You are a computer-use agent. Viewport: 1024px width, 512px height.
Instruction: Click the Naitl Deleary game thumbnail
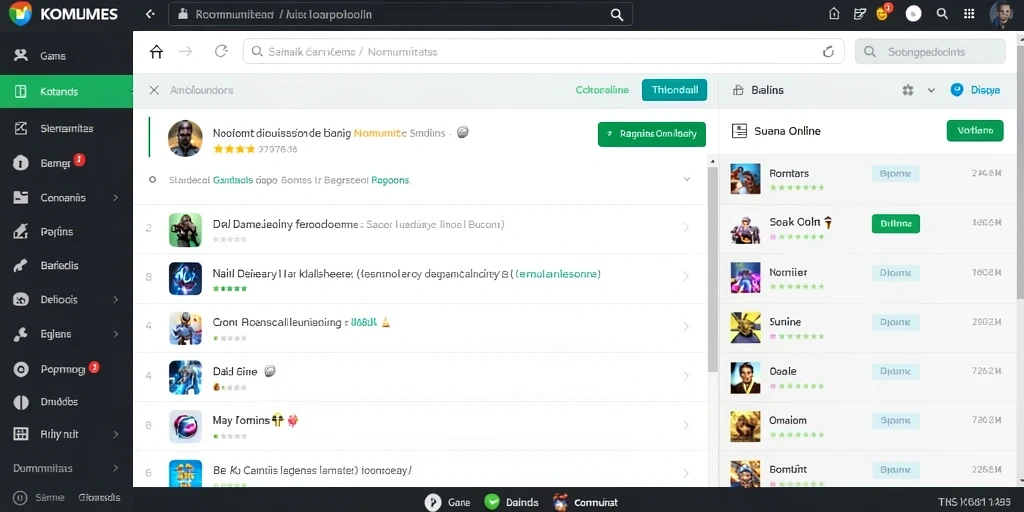pyautogui.click(x=185, y=278)
